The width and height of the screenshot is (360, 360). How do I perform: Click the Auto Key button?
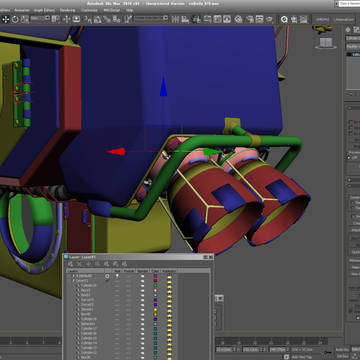click(342, 349)
